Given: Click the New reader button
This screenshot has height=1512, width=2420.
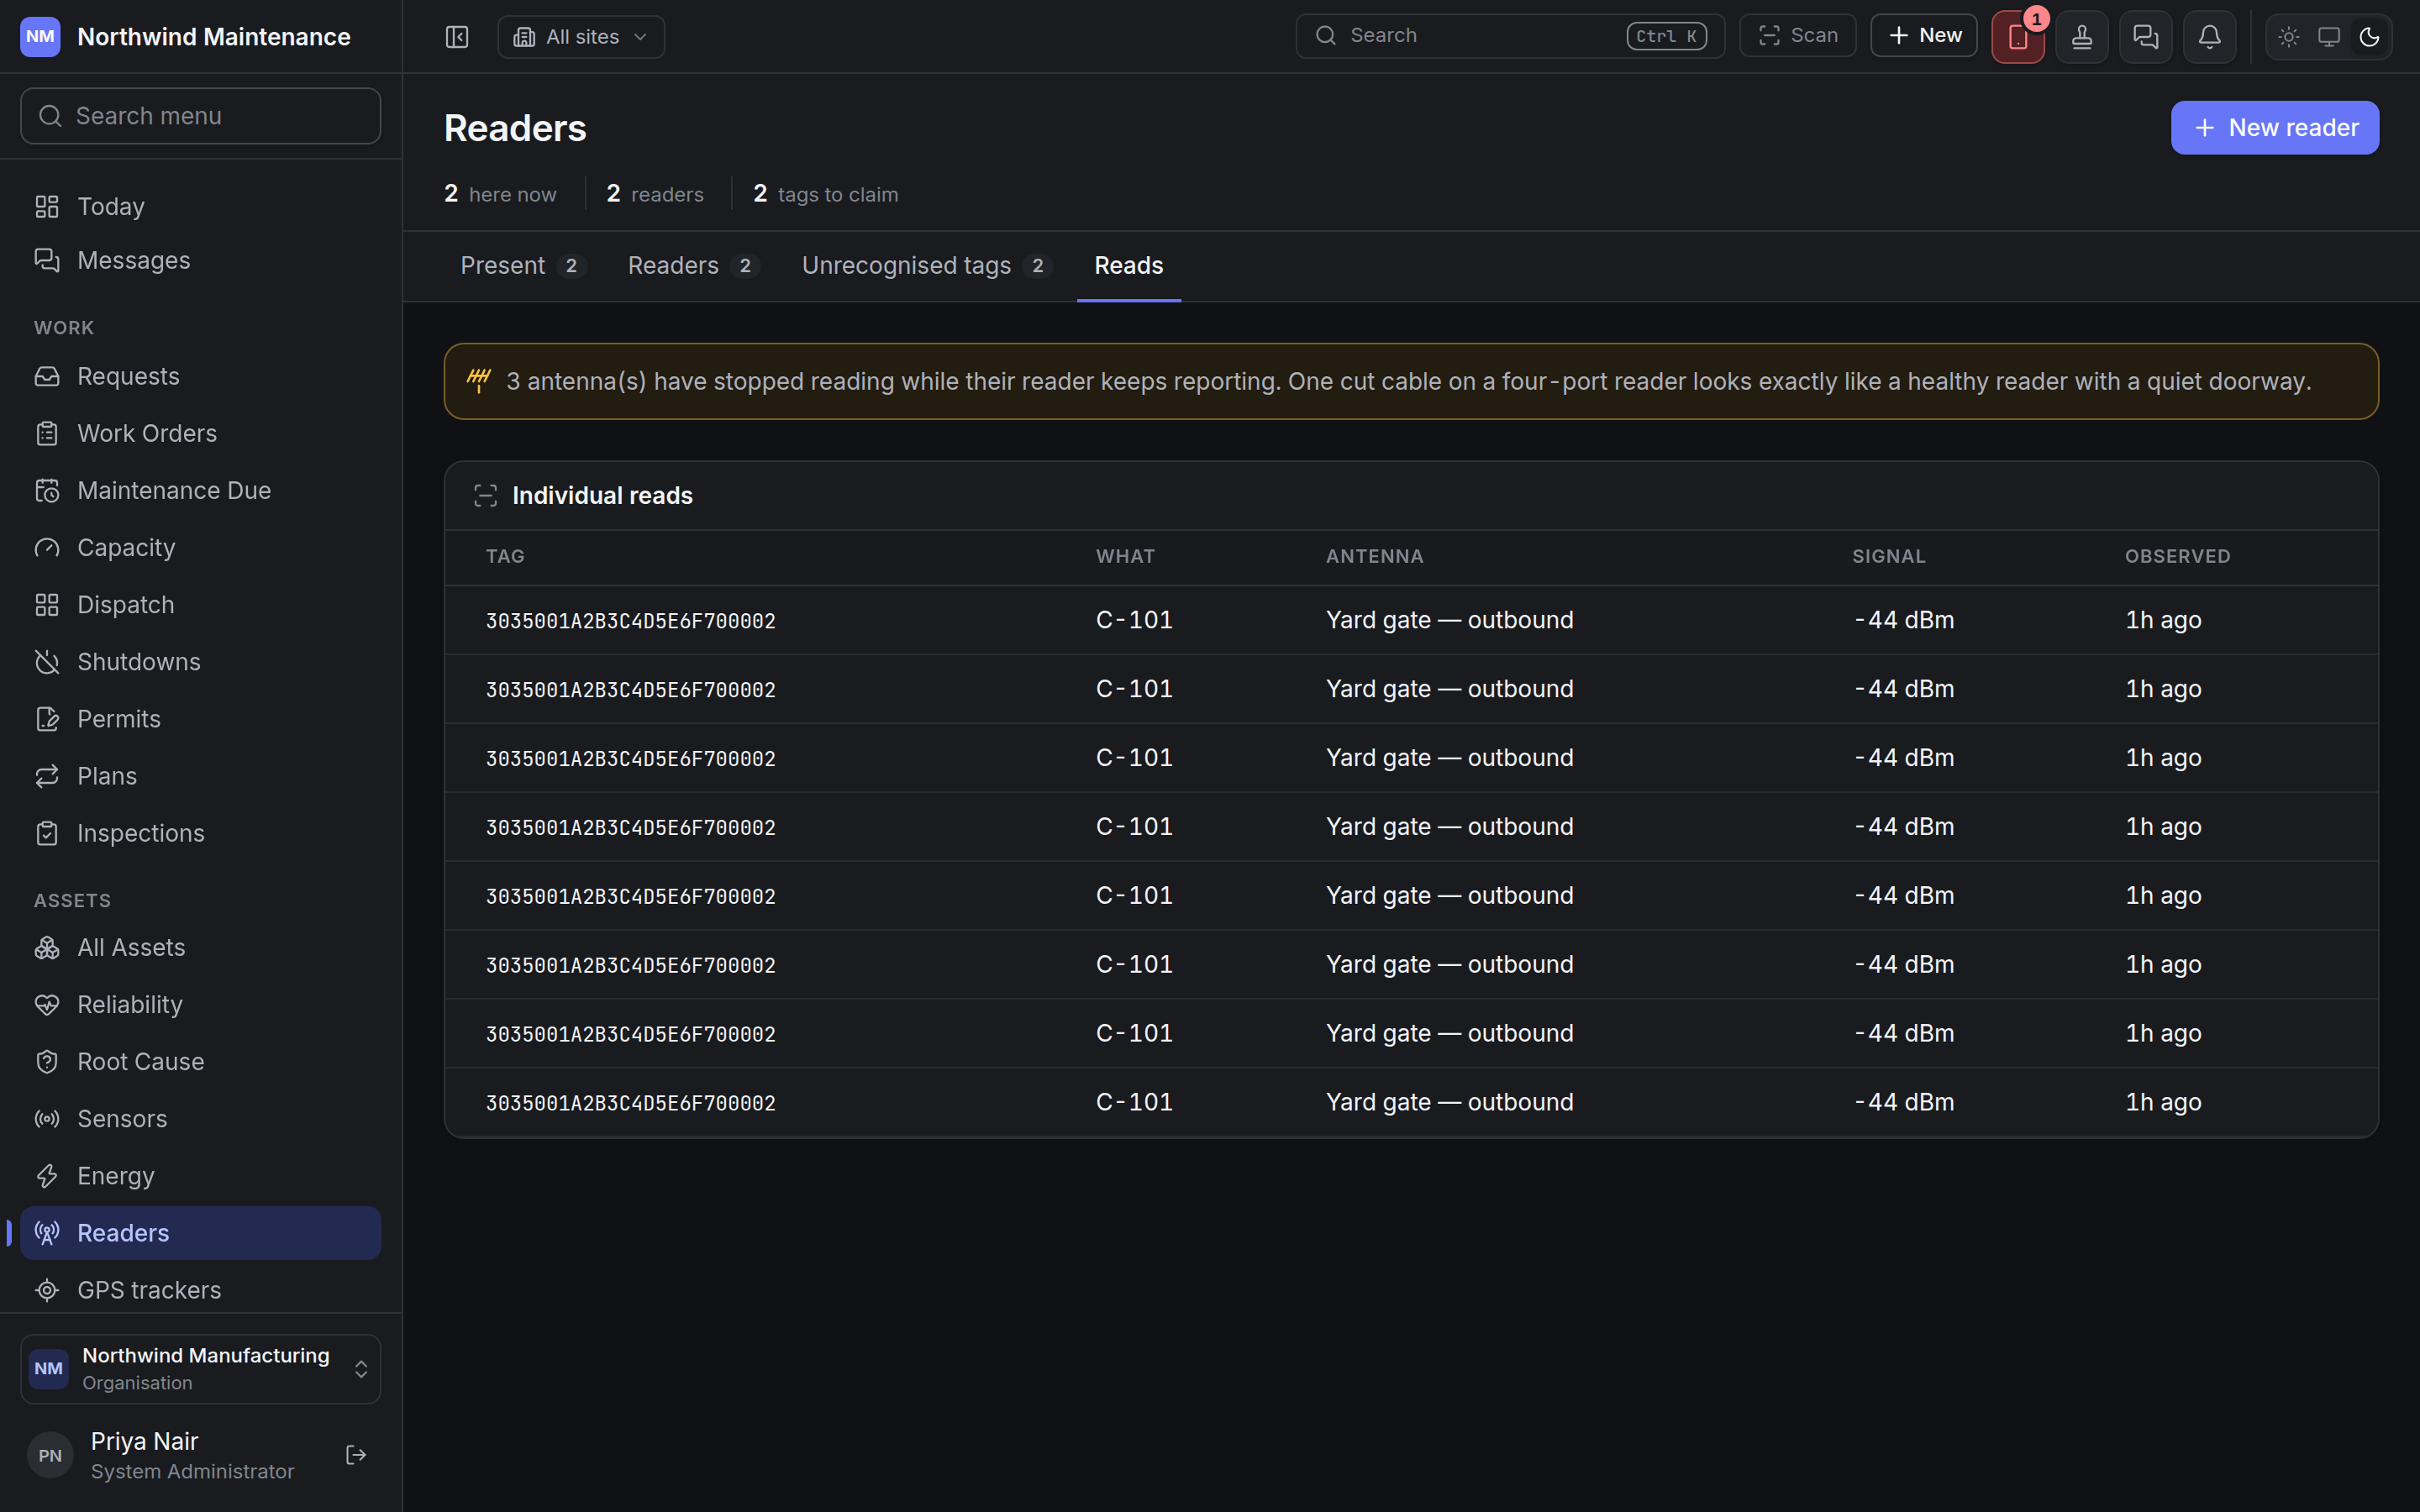Looking at the screenshot, I should click(x=2274, y=128).
